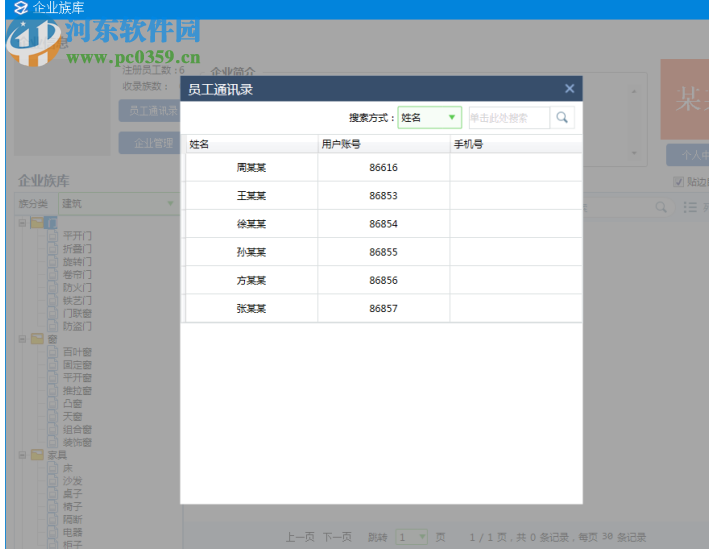This screenshot has height=549, width=709.
Task: Click account number 86856
Action: coord(383,280)
